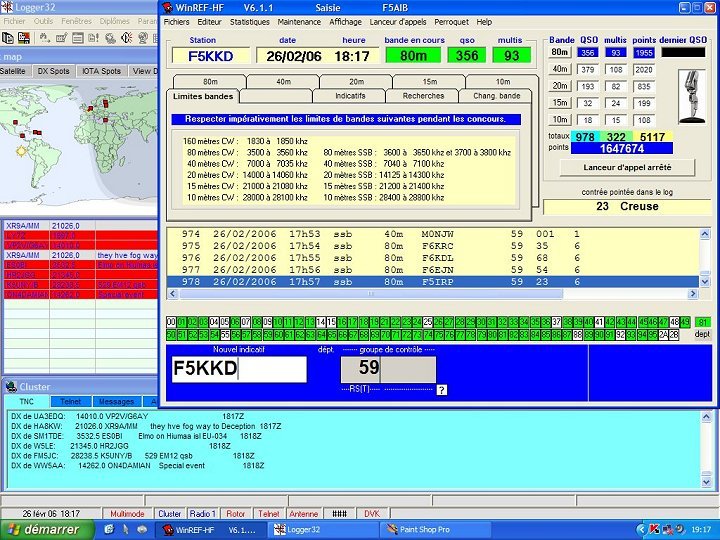Click the microphone image in WinREF-HF
720x540 pixels.
pos(692,97)
